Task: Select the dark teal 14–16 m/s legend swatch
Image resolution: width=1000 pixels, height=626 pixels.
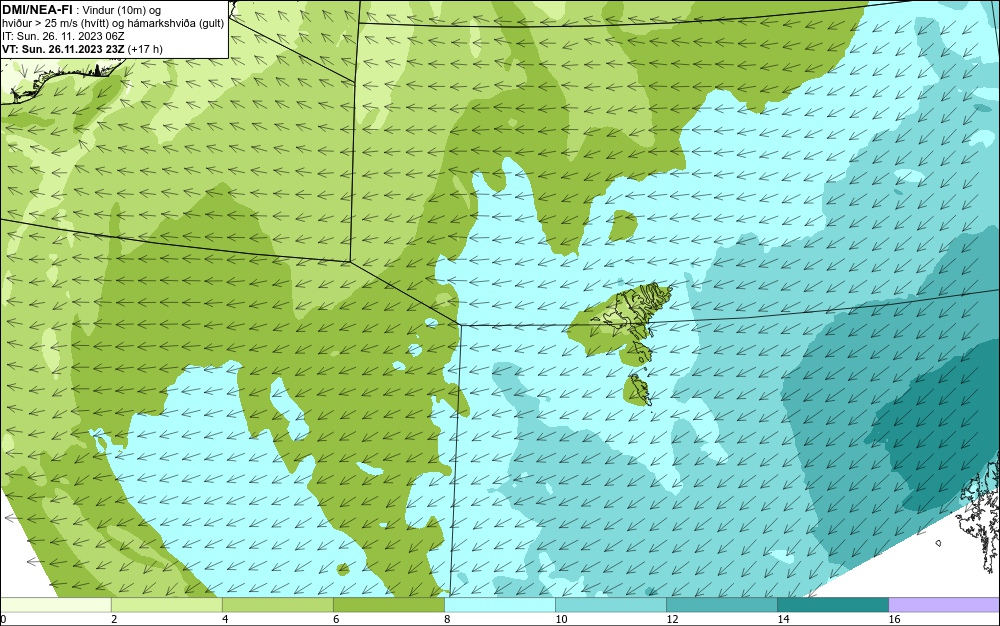Action: click(833, 605)
